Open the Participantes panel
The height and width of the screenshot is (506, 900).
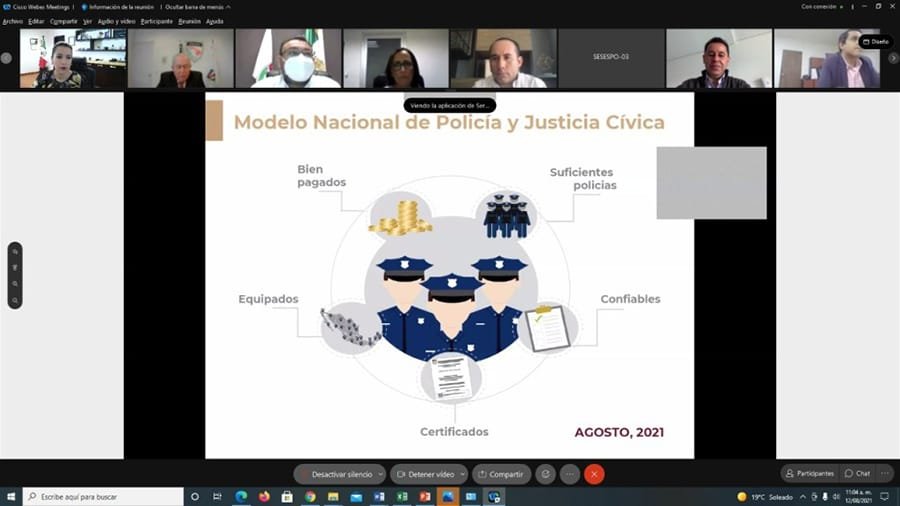point(810,473)
